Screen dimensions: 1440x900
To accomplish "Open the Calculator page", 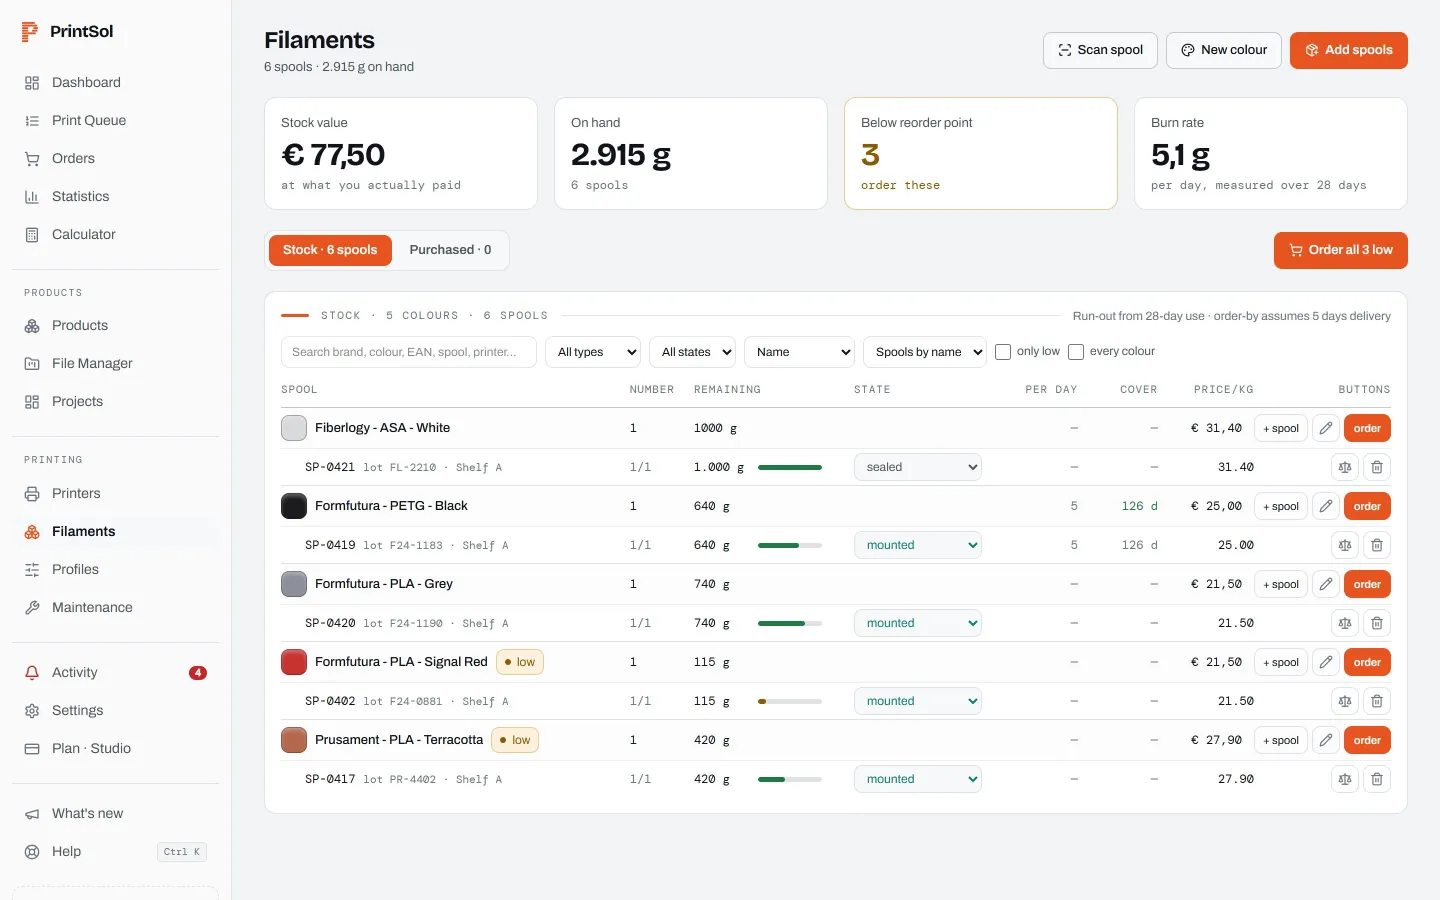I will coord(116,235).
